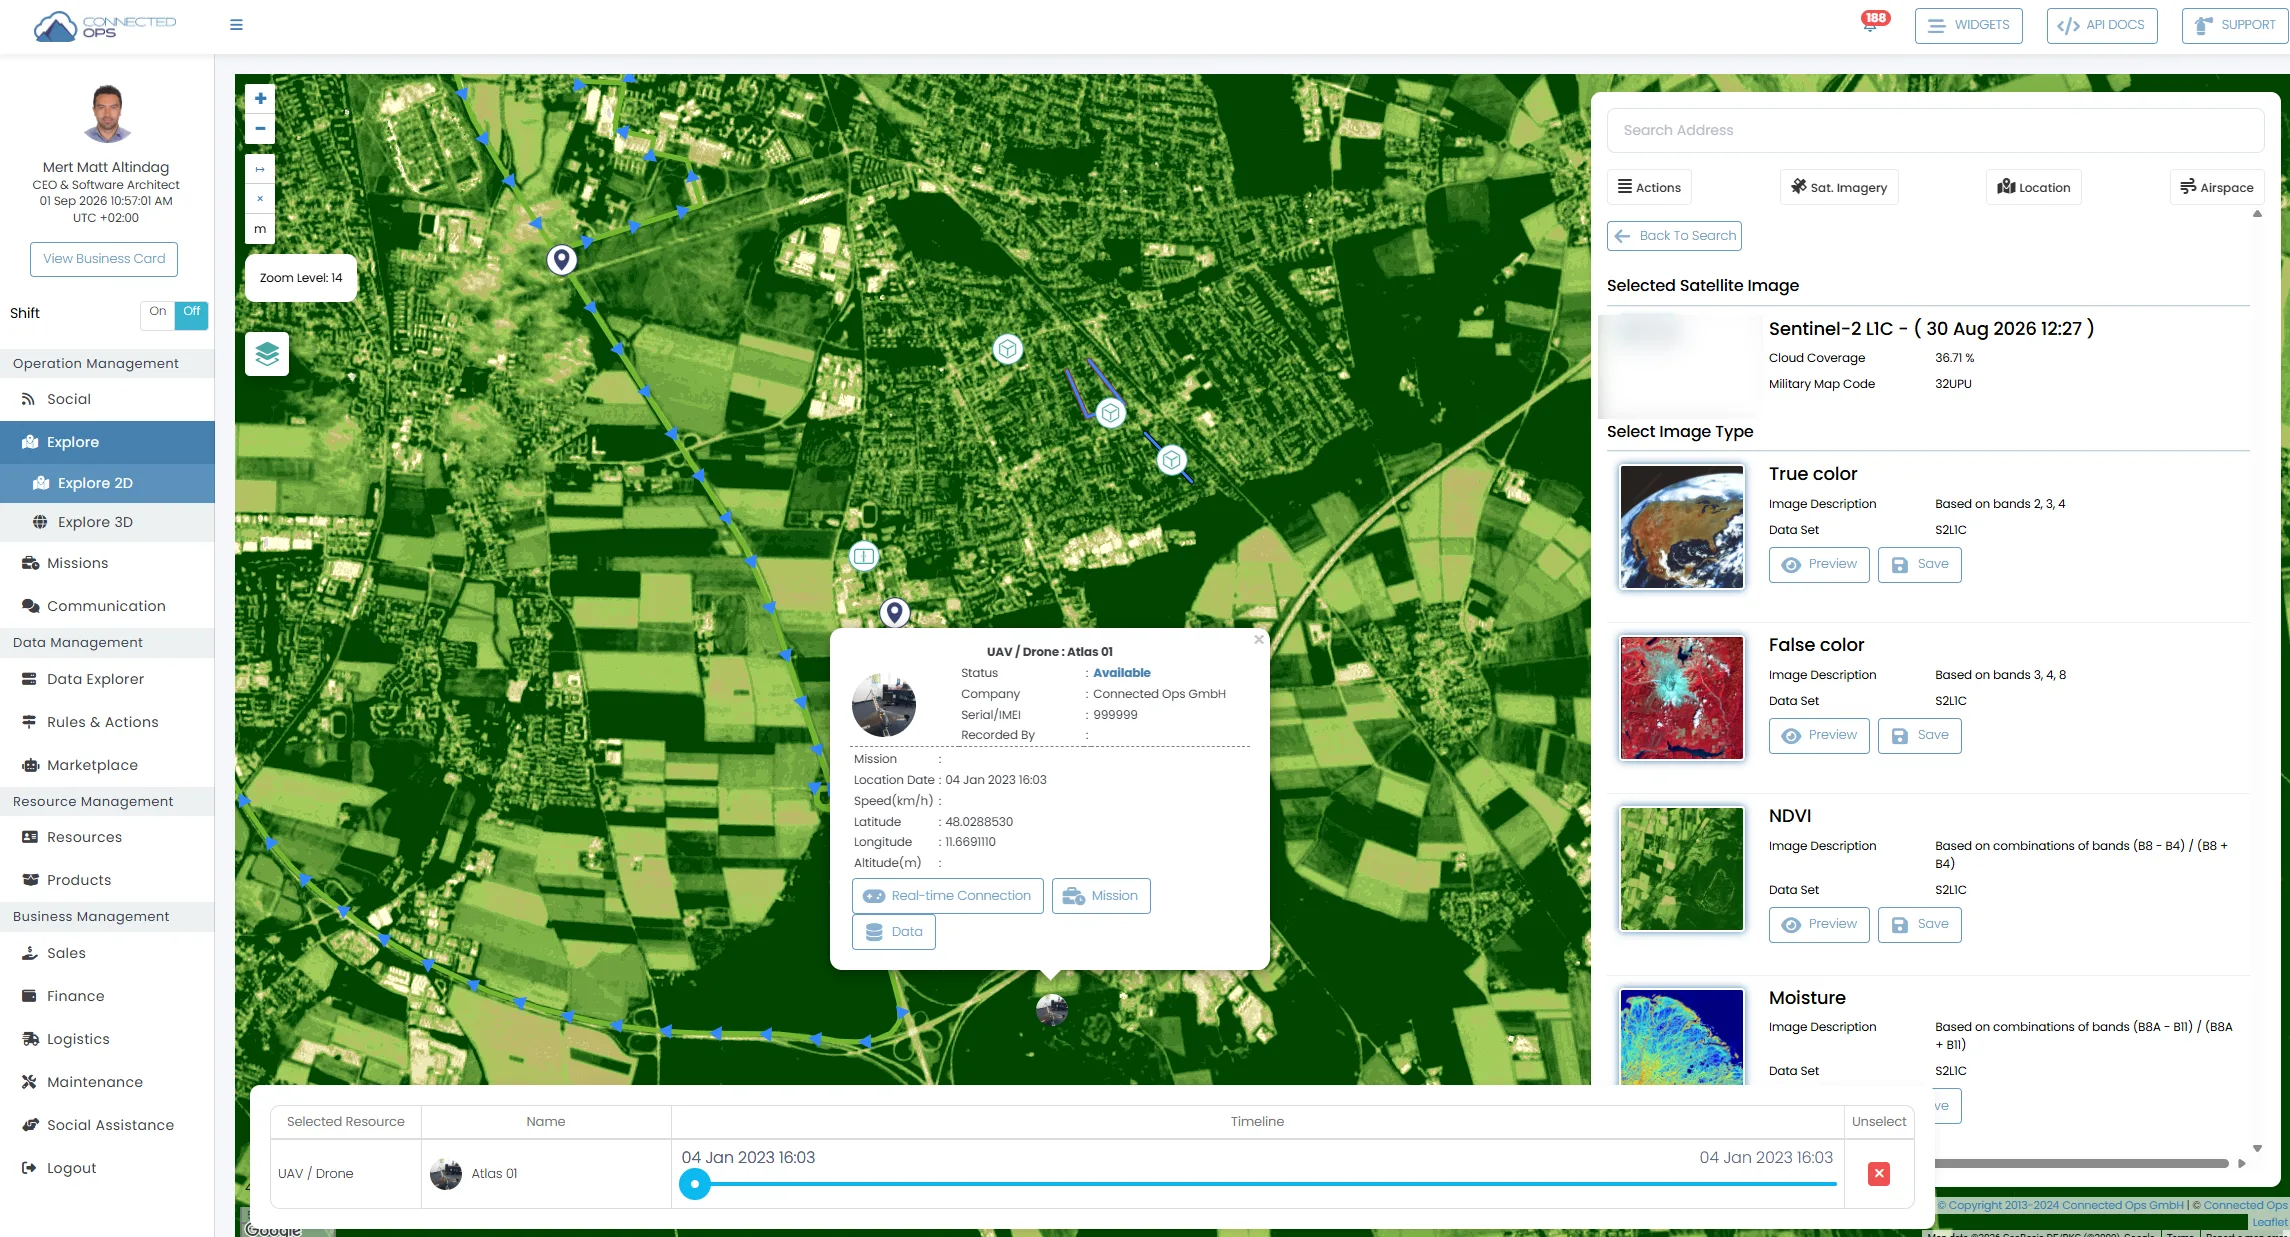Change measurement unit with the m button
Image resolution: width=2290 pixels, height=1237 pixels.
coord(260,229)
